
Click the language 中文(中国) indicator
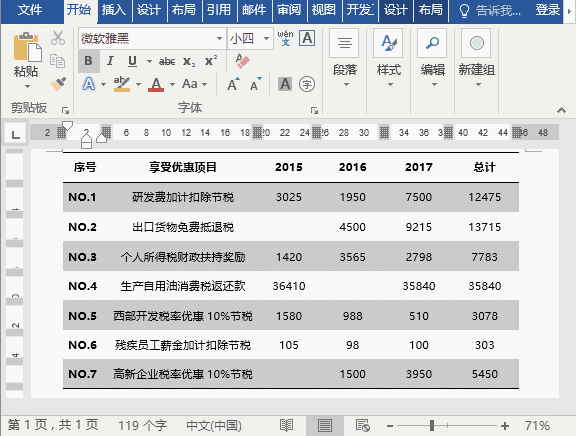click(x=214, y=425)
